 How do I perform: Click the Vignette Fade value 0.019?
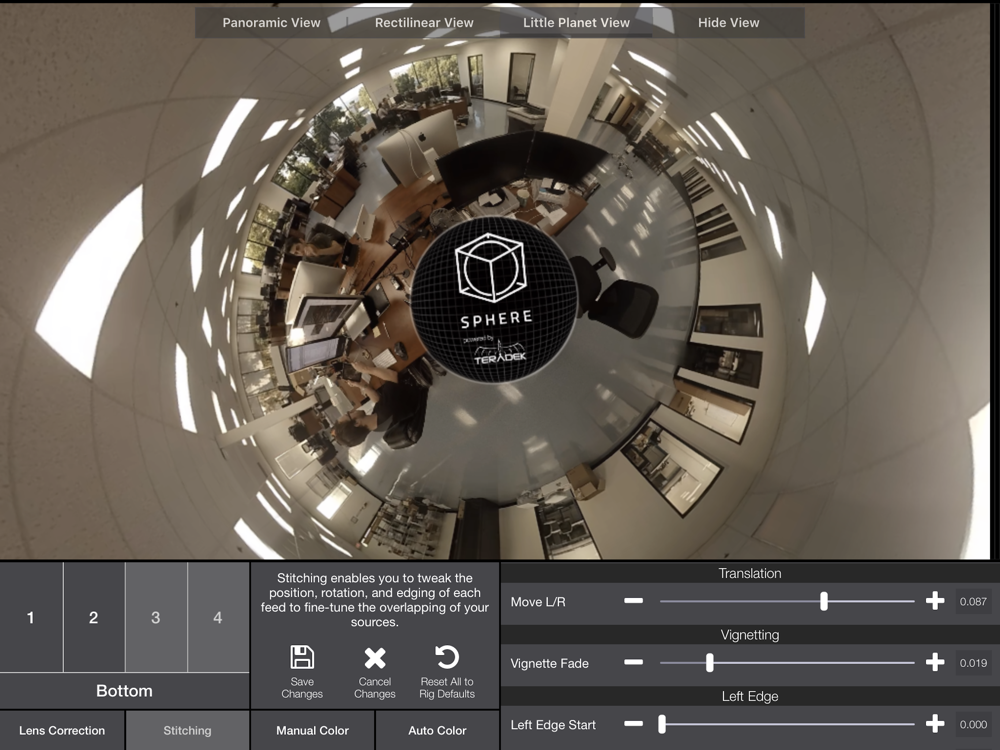tap(973, 663)
